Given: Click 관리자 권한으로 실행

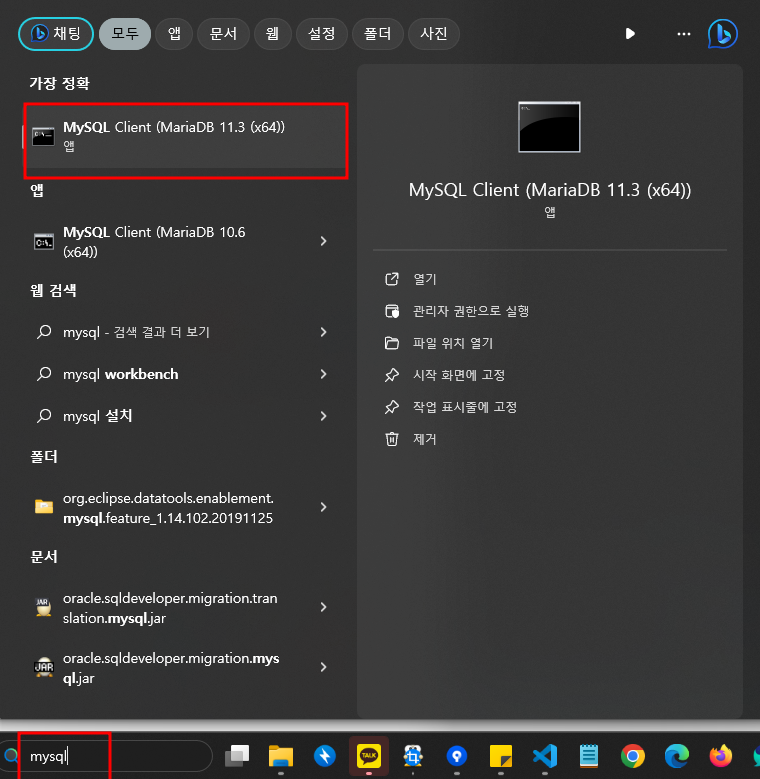Looking at the screenshot, I should pos(471,311).
